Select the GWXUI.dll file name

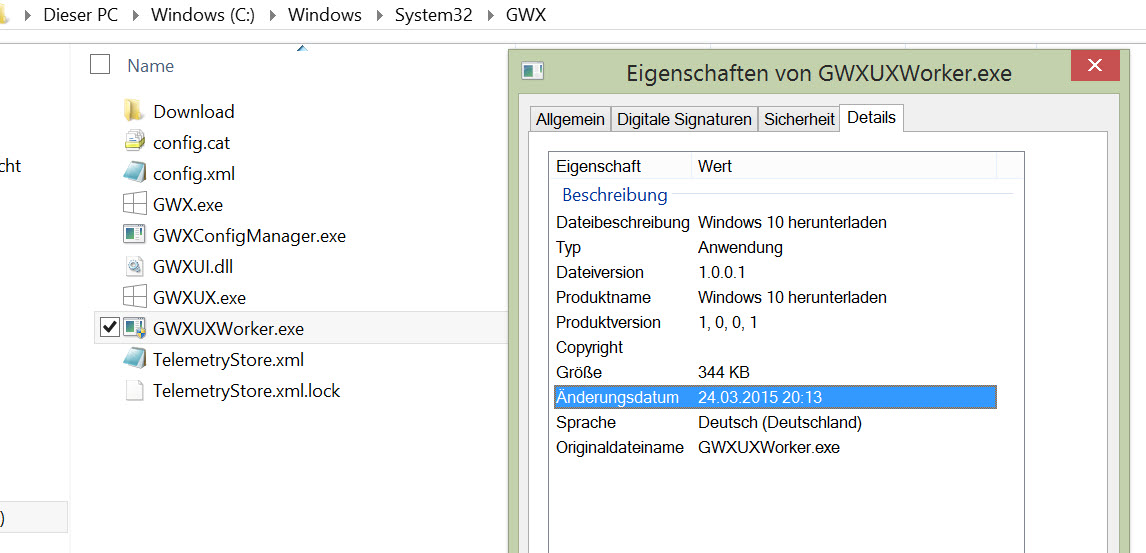193,267
